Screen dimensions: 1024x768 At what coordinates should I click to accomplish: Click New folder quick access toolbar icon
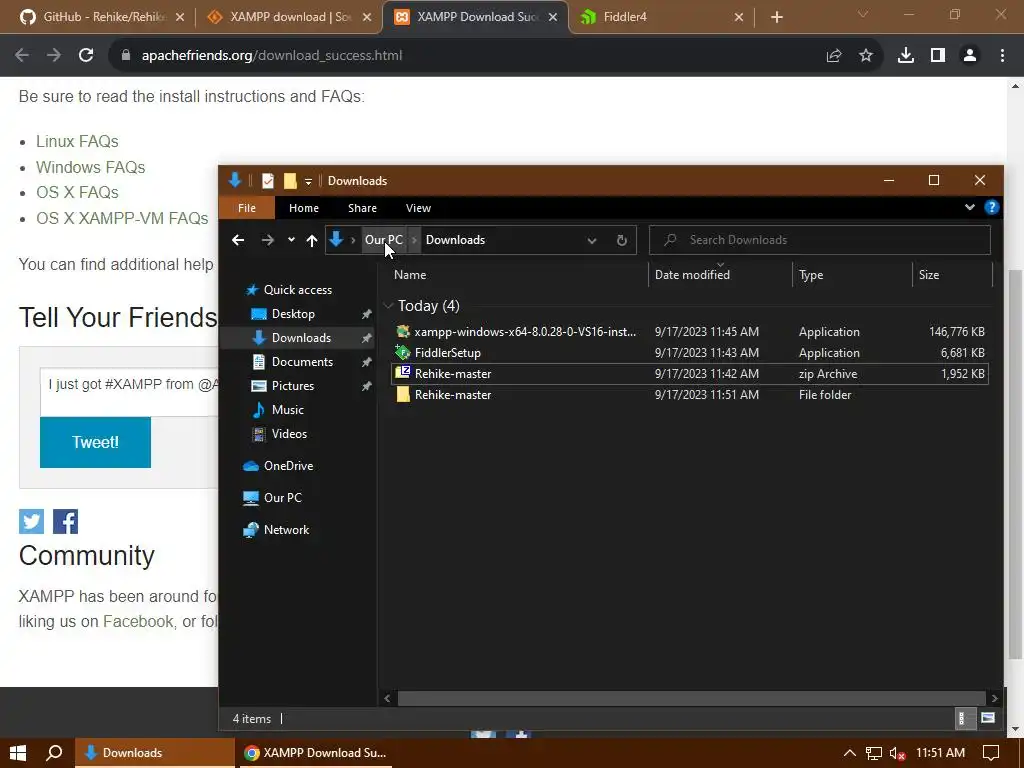coord(290,181)
